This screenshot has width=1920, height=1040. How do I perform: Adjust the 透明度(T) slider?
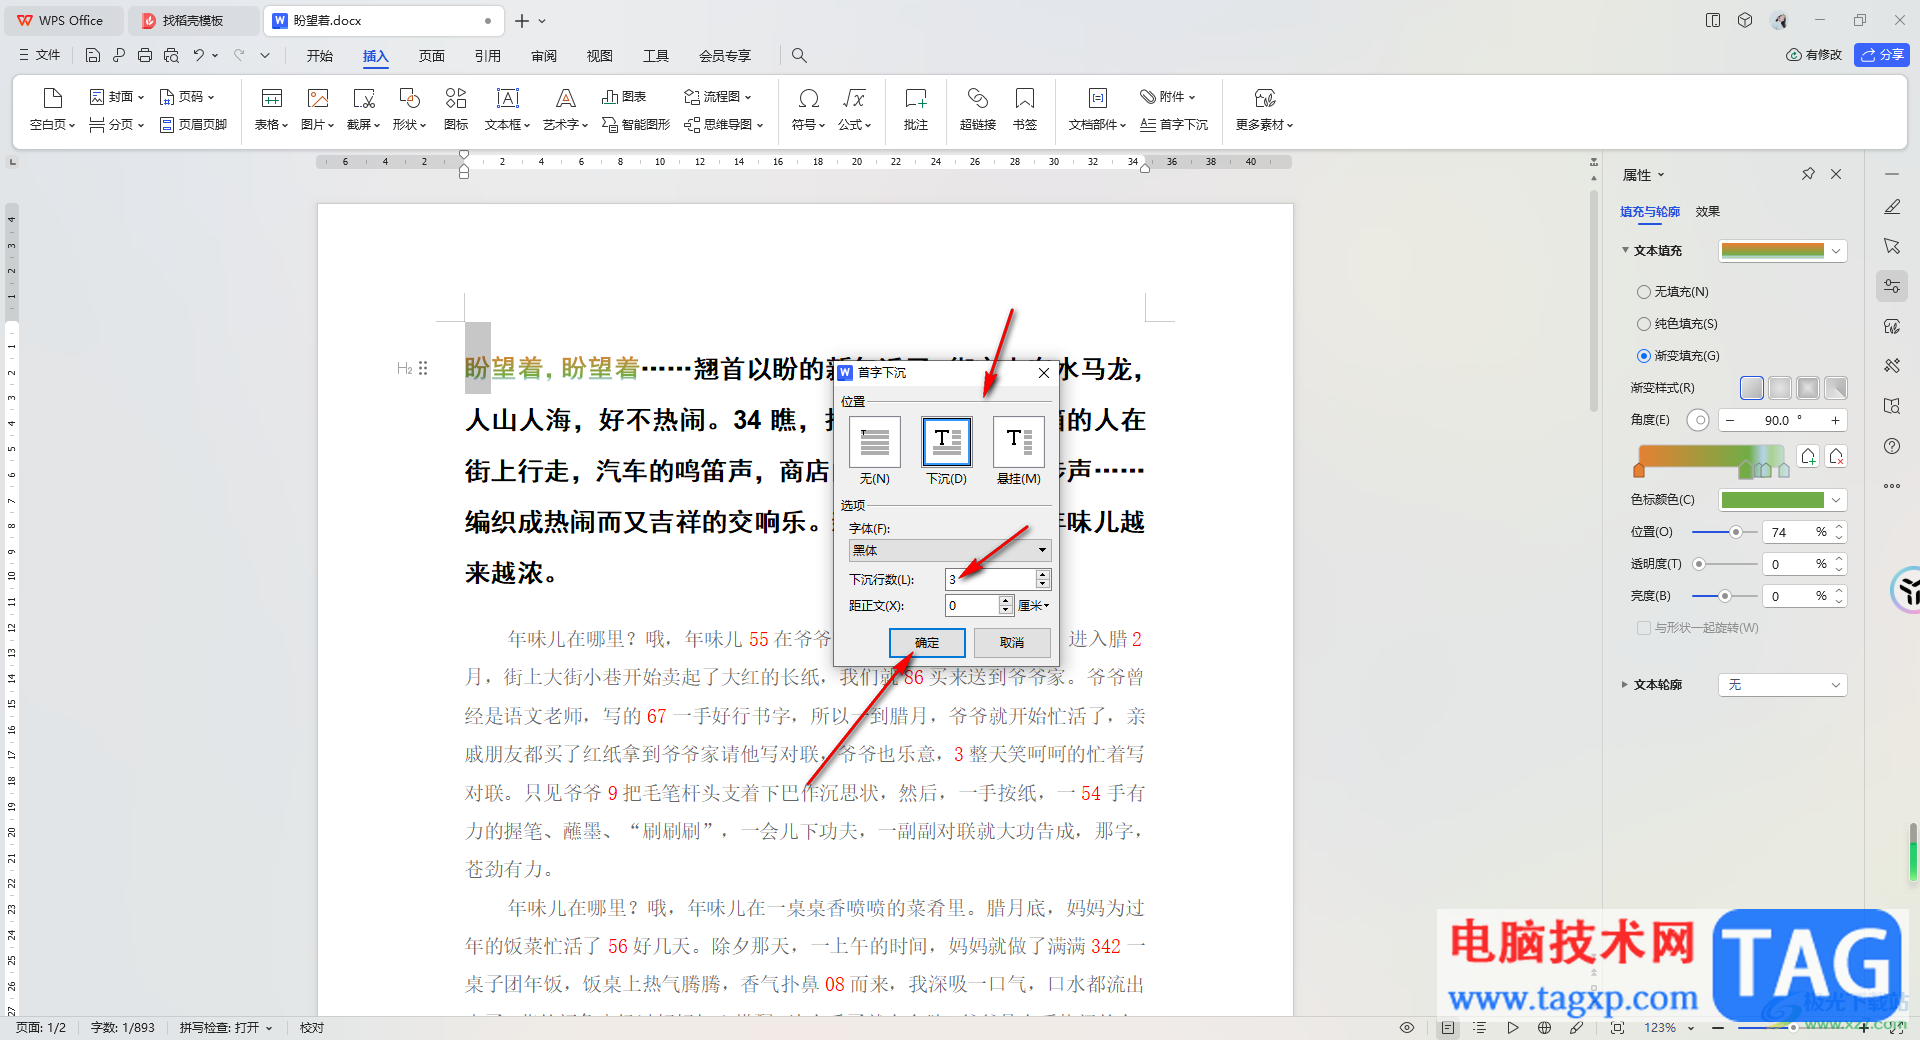pyautogui.click(x=1724, y=564)
